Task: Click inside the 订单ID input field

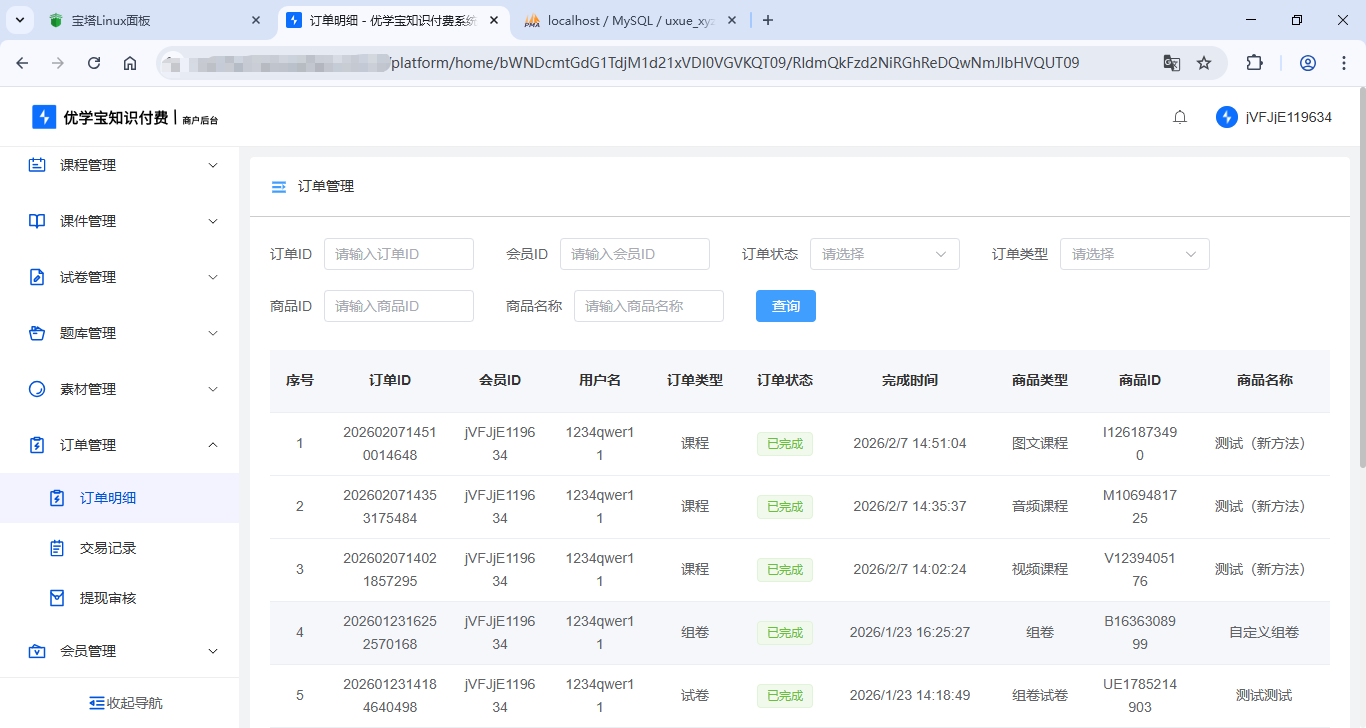Action: (398, 254)
